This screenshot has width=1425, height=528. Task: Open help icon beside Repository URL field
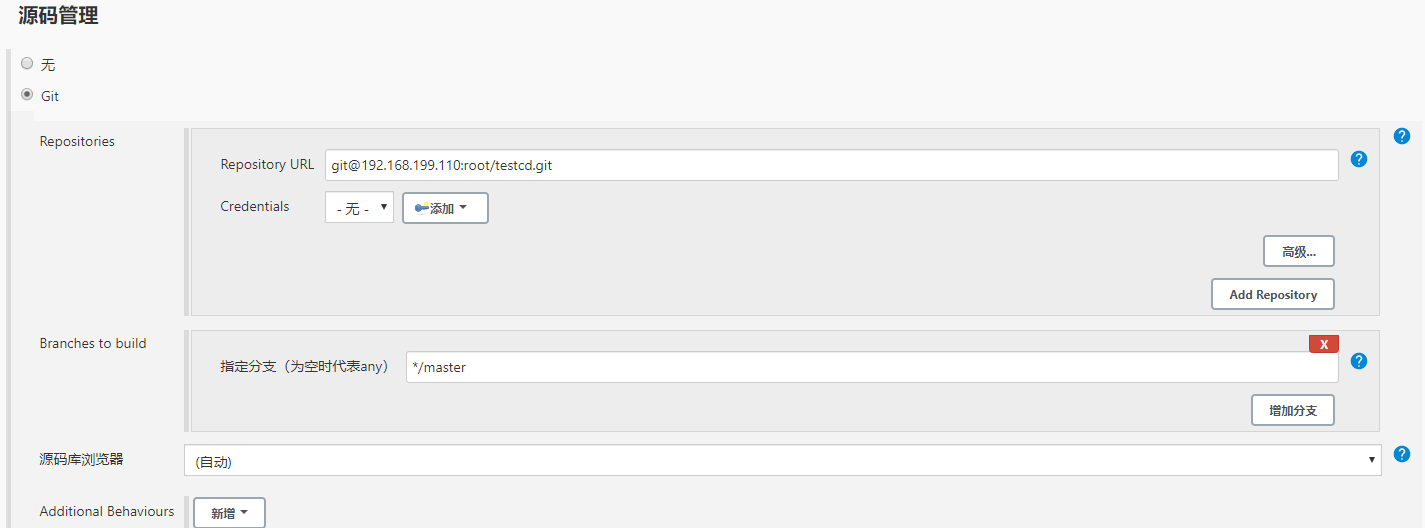click(x=1358, y=159)
